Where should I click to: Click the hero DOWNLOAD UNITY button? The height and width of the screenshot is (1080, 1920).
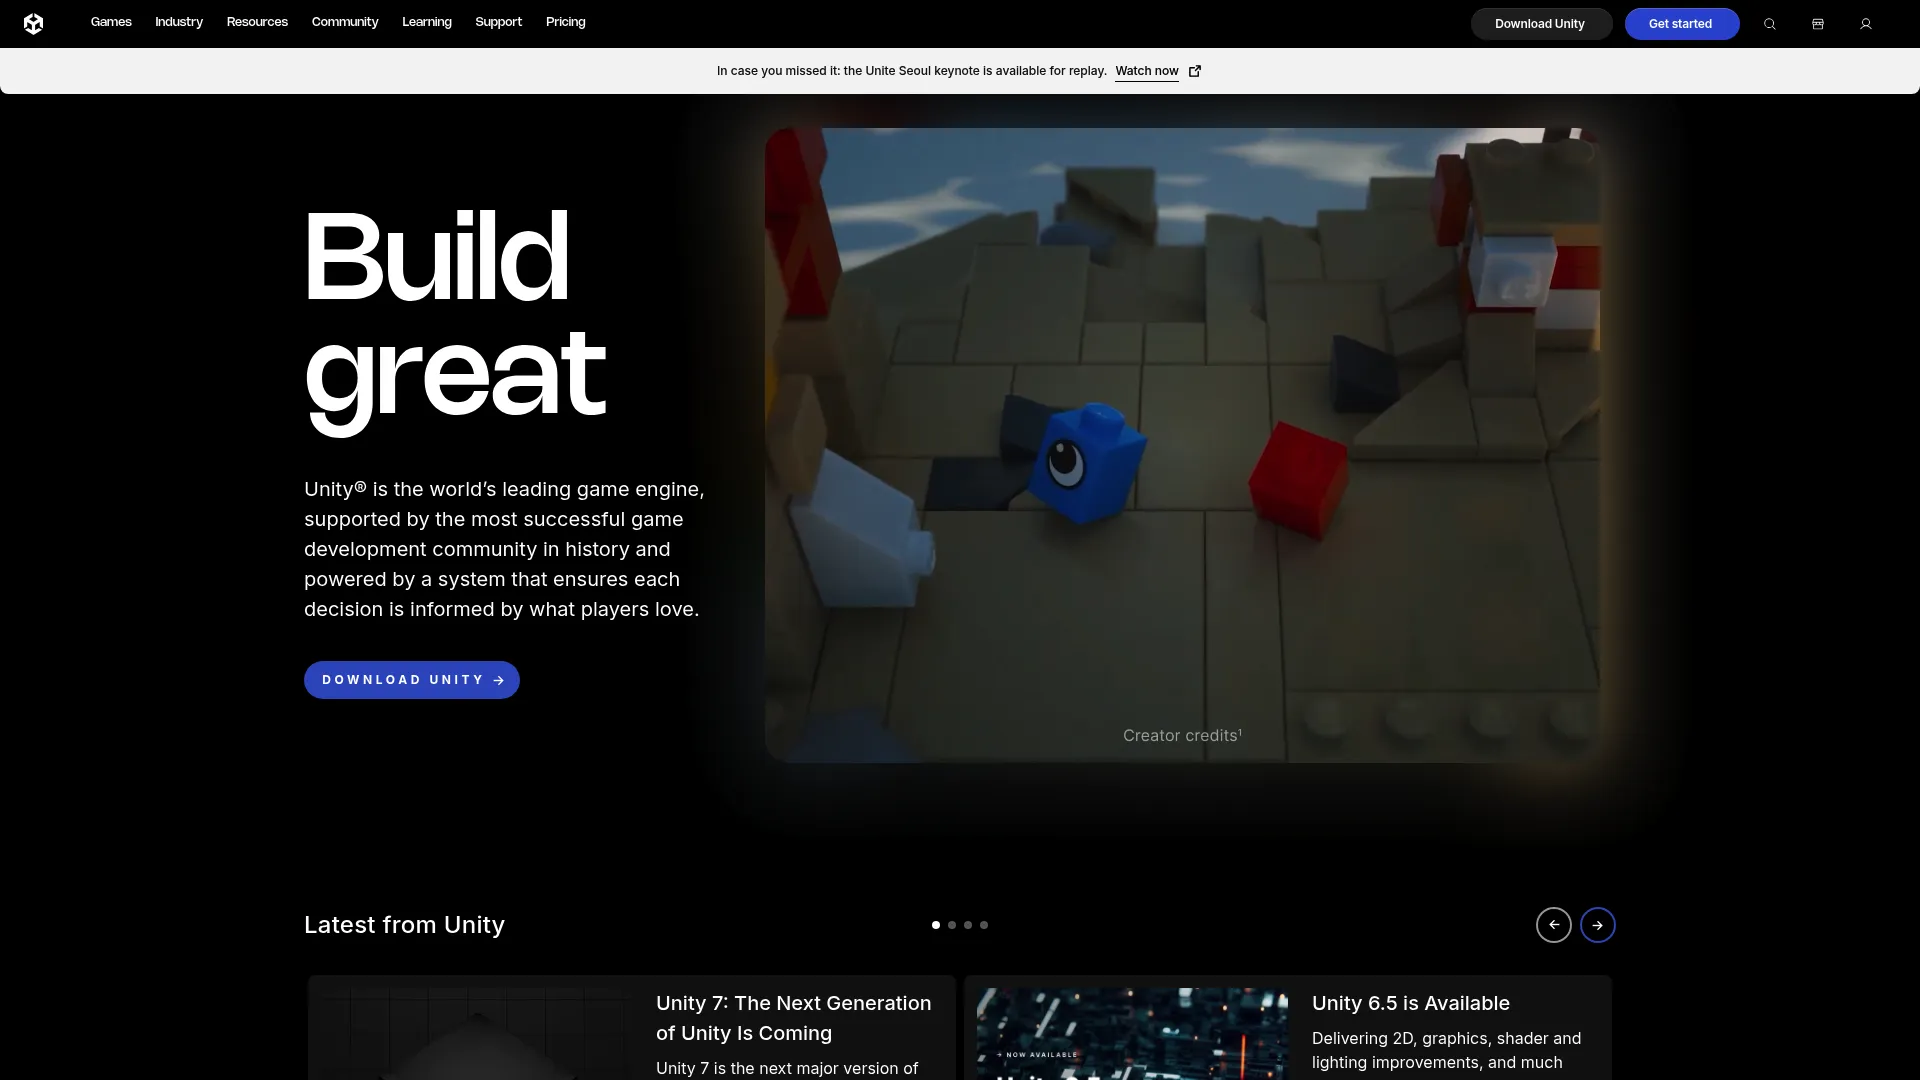click(412, 680)
